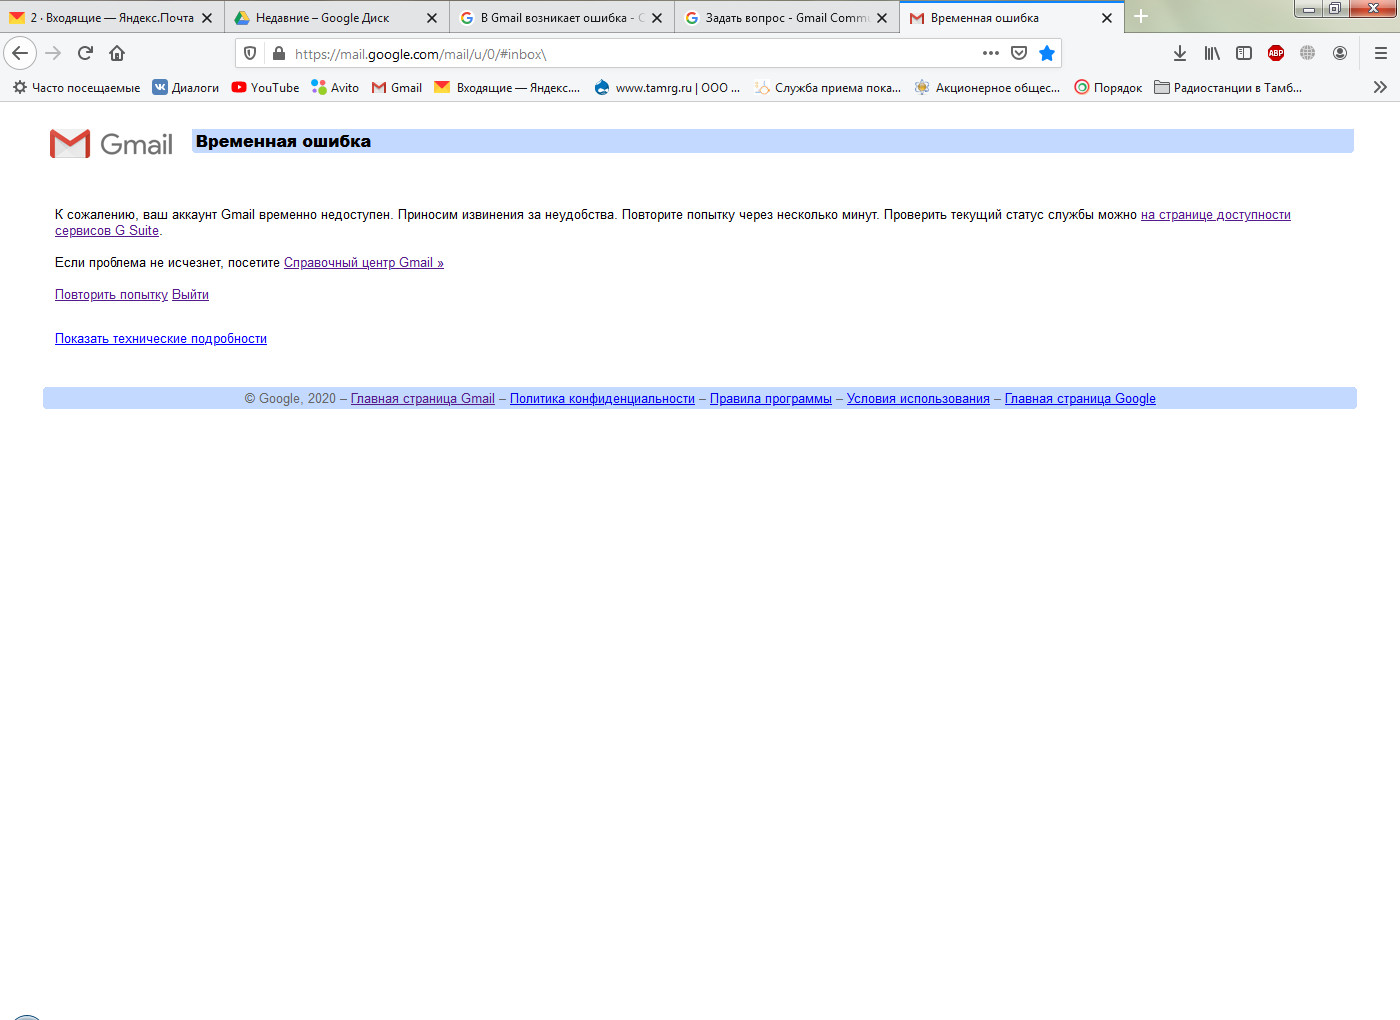Reload the current page
The height and width of the screenshot is (1020, 1400).
tap(86, 53)
